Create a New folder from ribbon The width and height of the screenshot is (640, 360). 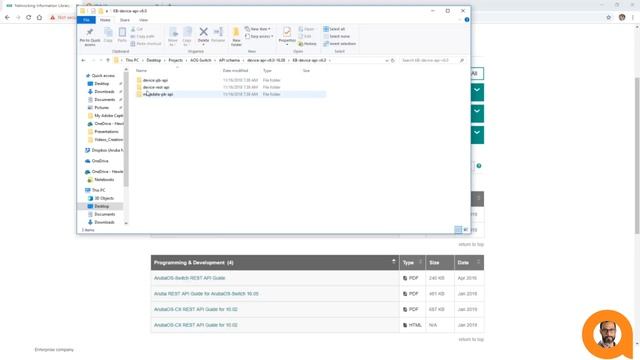pyautogui.click(x=236, y=37)
